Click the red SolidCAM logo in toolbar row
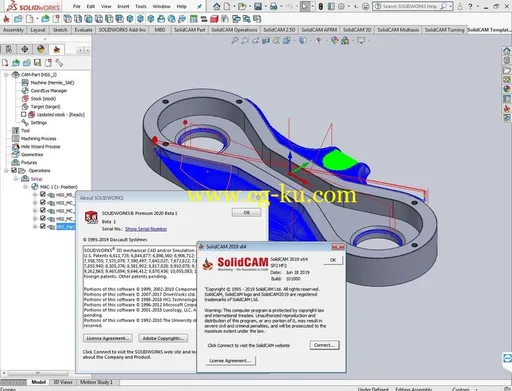Image resolution: width=512 pixels, height=391 pixels. [6, 19]
